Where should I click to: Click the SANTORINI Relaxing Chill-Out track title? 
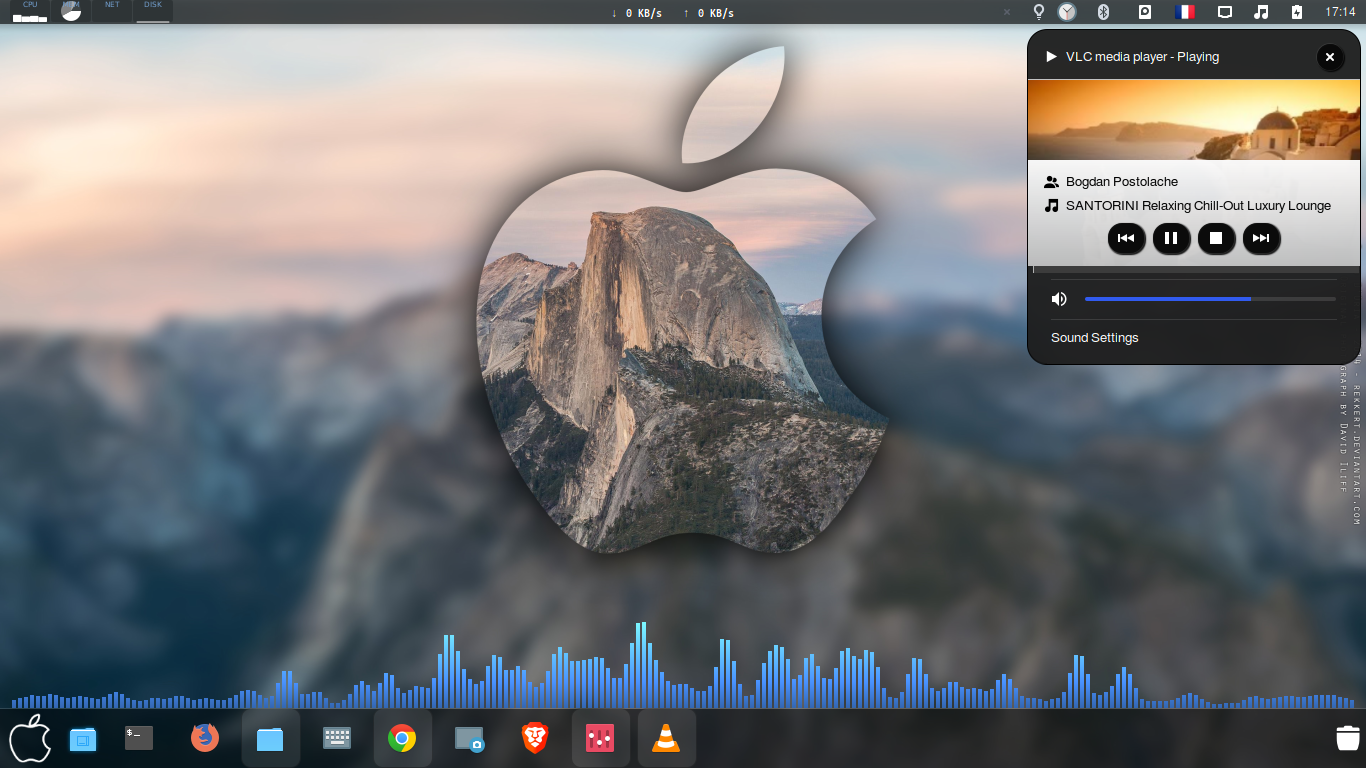click(1198, 206)
